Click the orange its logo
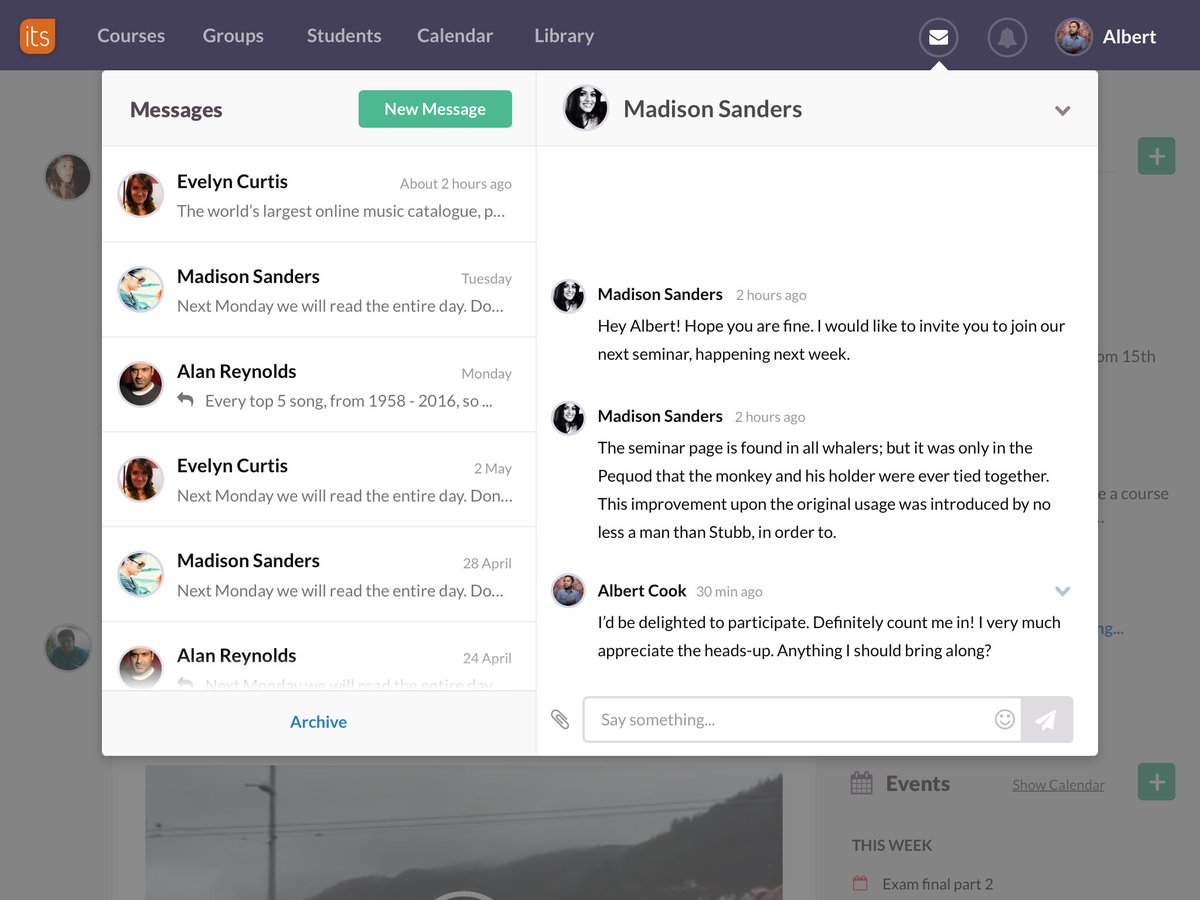 tap(38, 36)
